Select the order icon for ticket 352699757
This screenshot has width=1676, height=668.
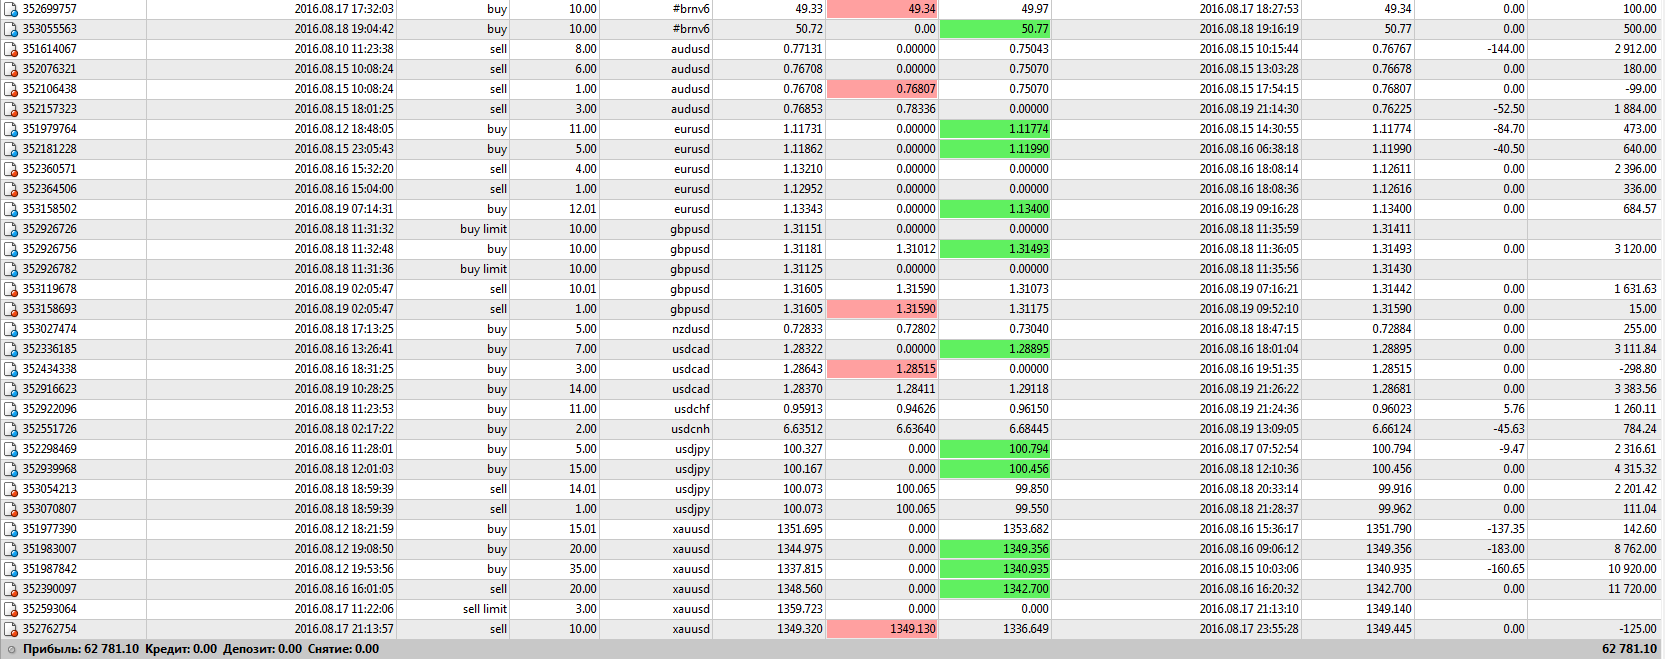pos(11,9)
